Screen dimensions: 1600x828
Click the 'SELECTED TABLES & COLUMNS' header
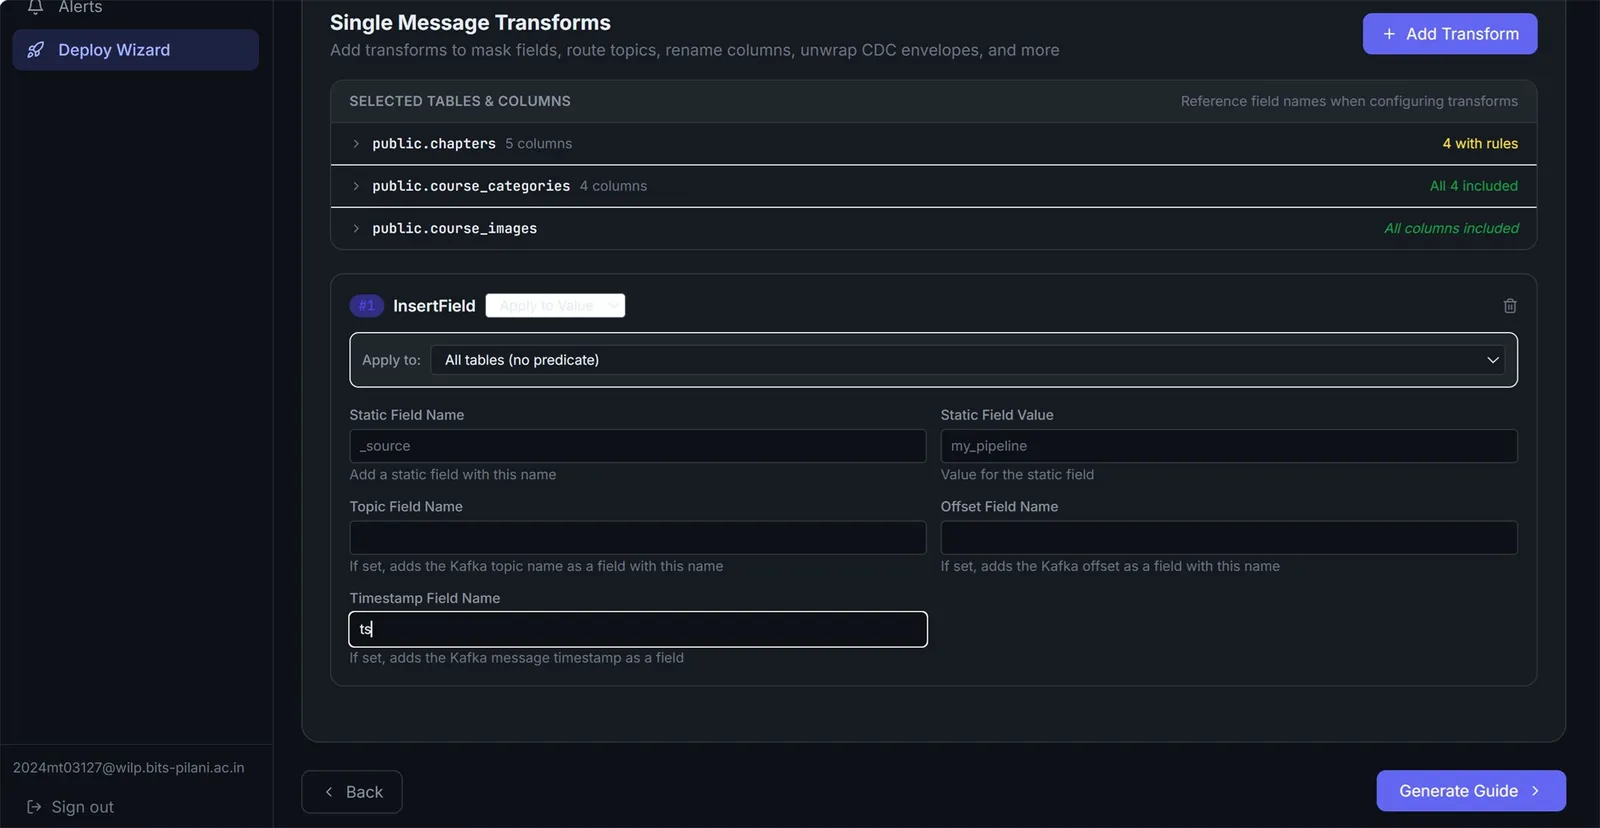[460, 101]
